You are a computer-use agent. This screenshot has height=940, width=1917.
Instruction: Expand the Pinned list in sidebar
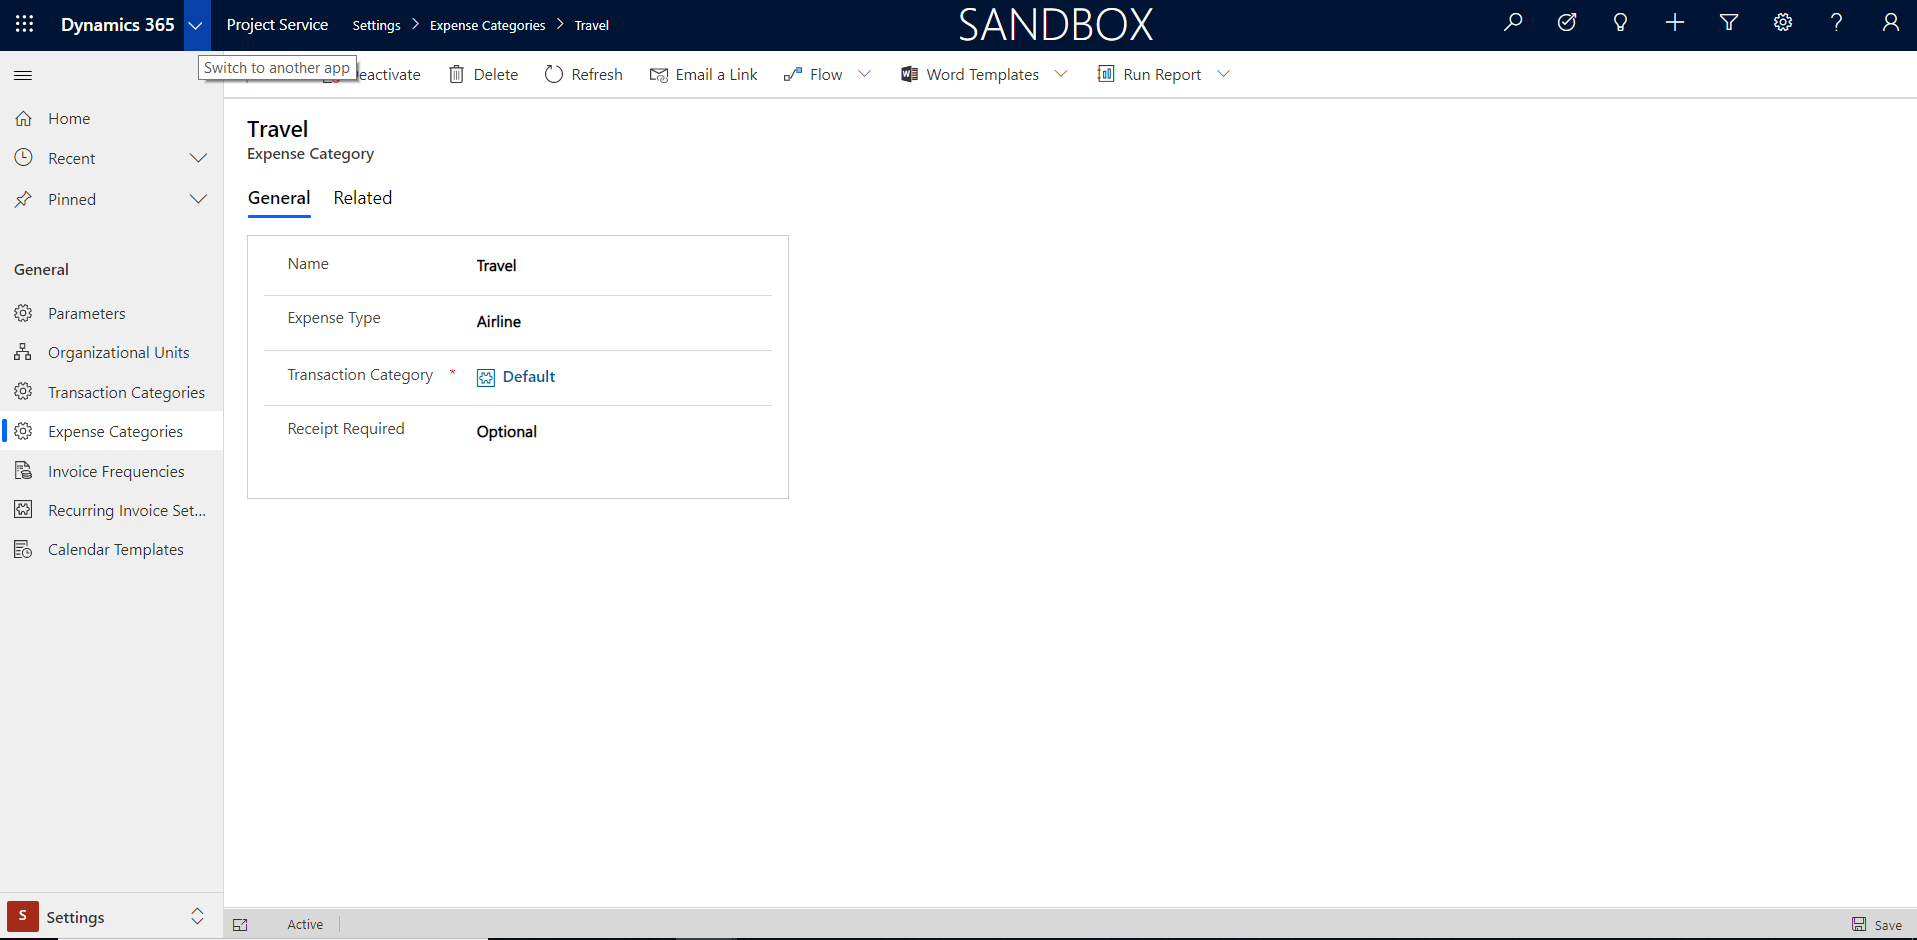point(198,199)
